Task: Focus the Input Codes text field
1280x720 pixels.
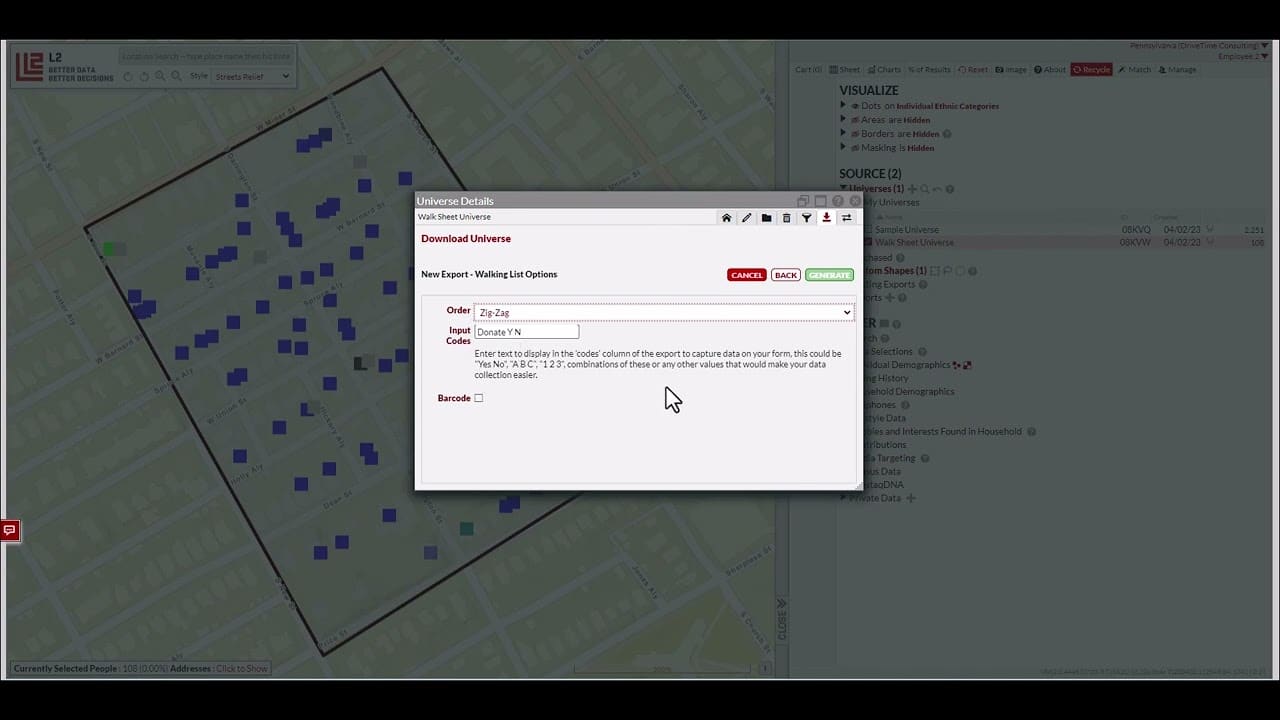Action: (526, 331)
